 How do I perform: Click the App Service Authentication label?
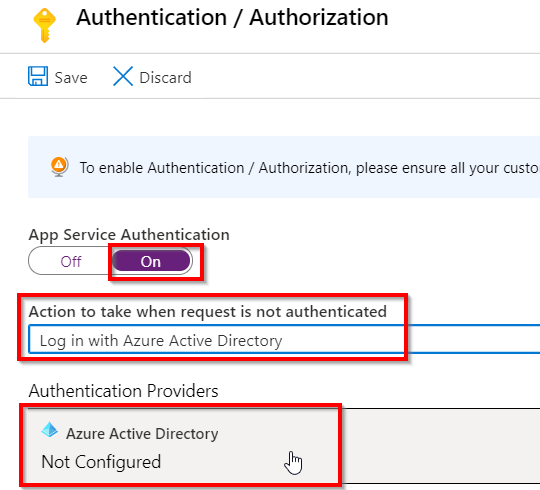point(129,235)
